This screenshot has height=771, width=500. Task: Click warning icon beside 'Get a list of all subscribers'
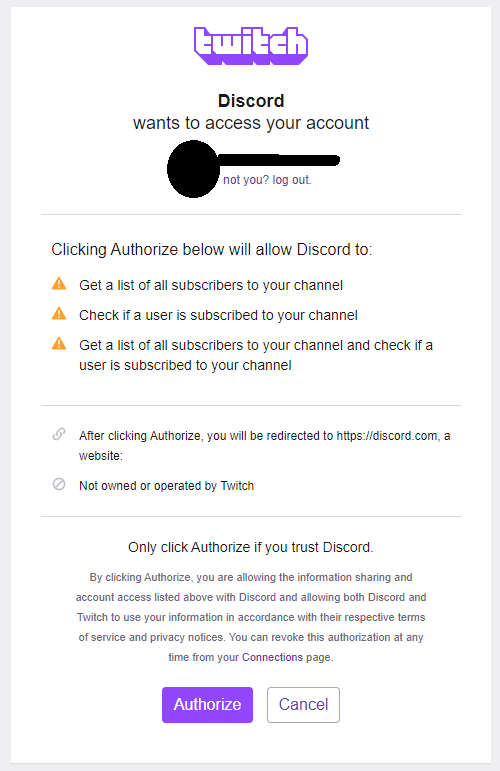59,284
